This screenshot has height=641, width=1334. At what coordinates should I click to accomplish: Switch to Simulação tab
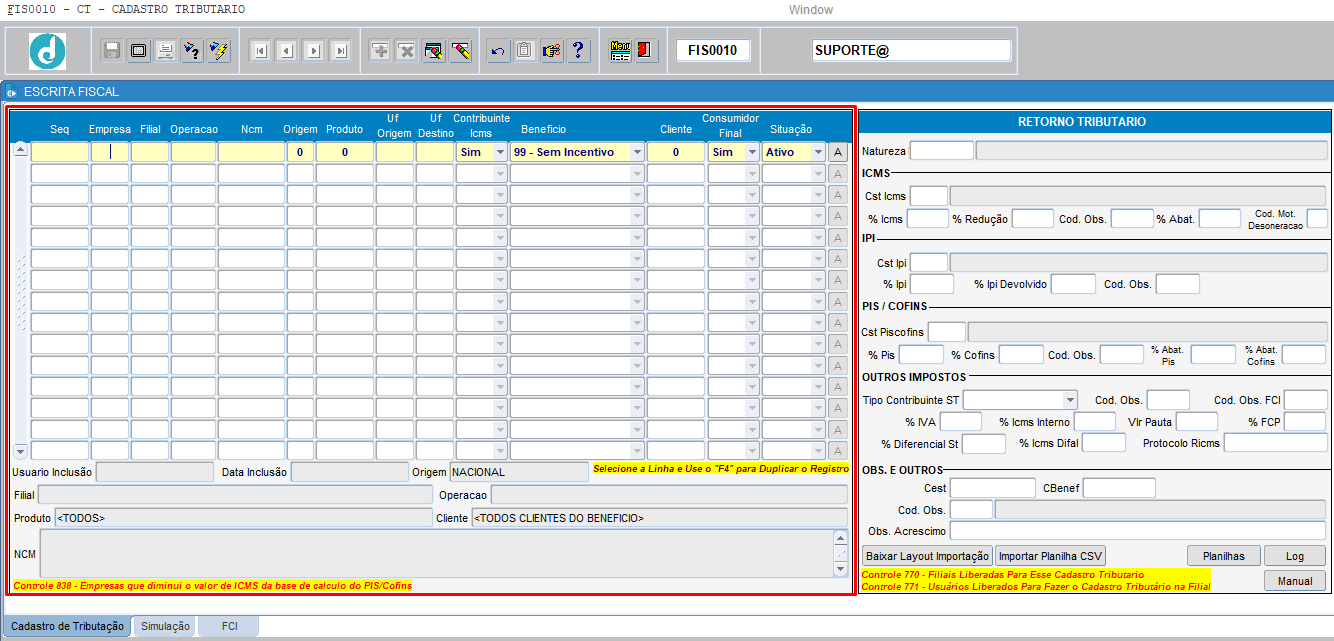point(165,626)
